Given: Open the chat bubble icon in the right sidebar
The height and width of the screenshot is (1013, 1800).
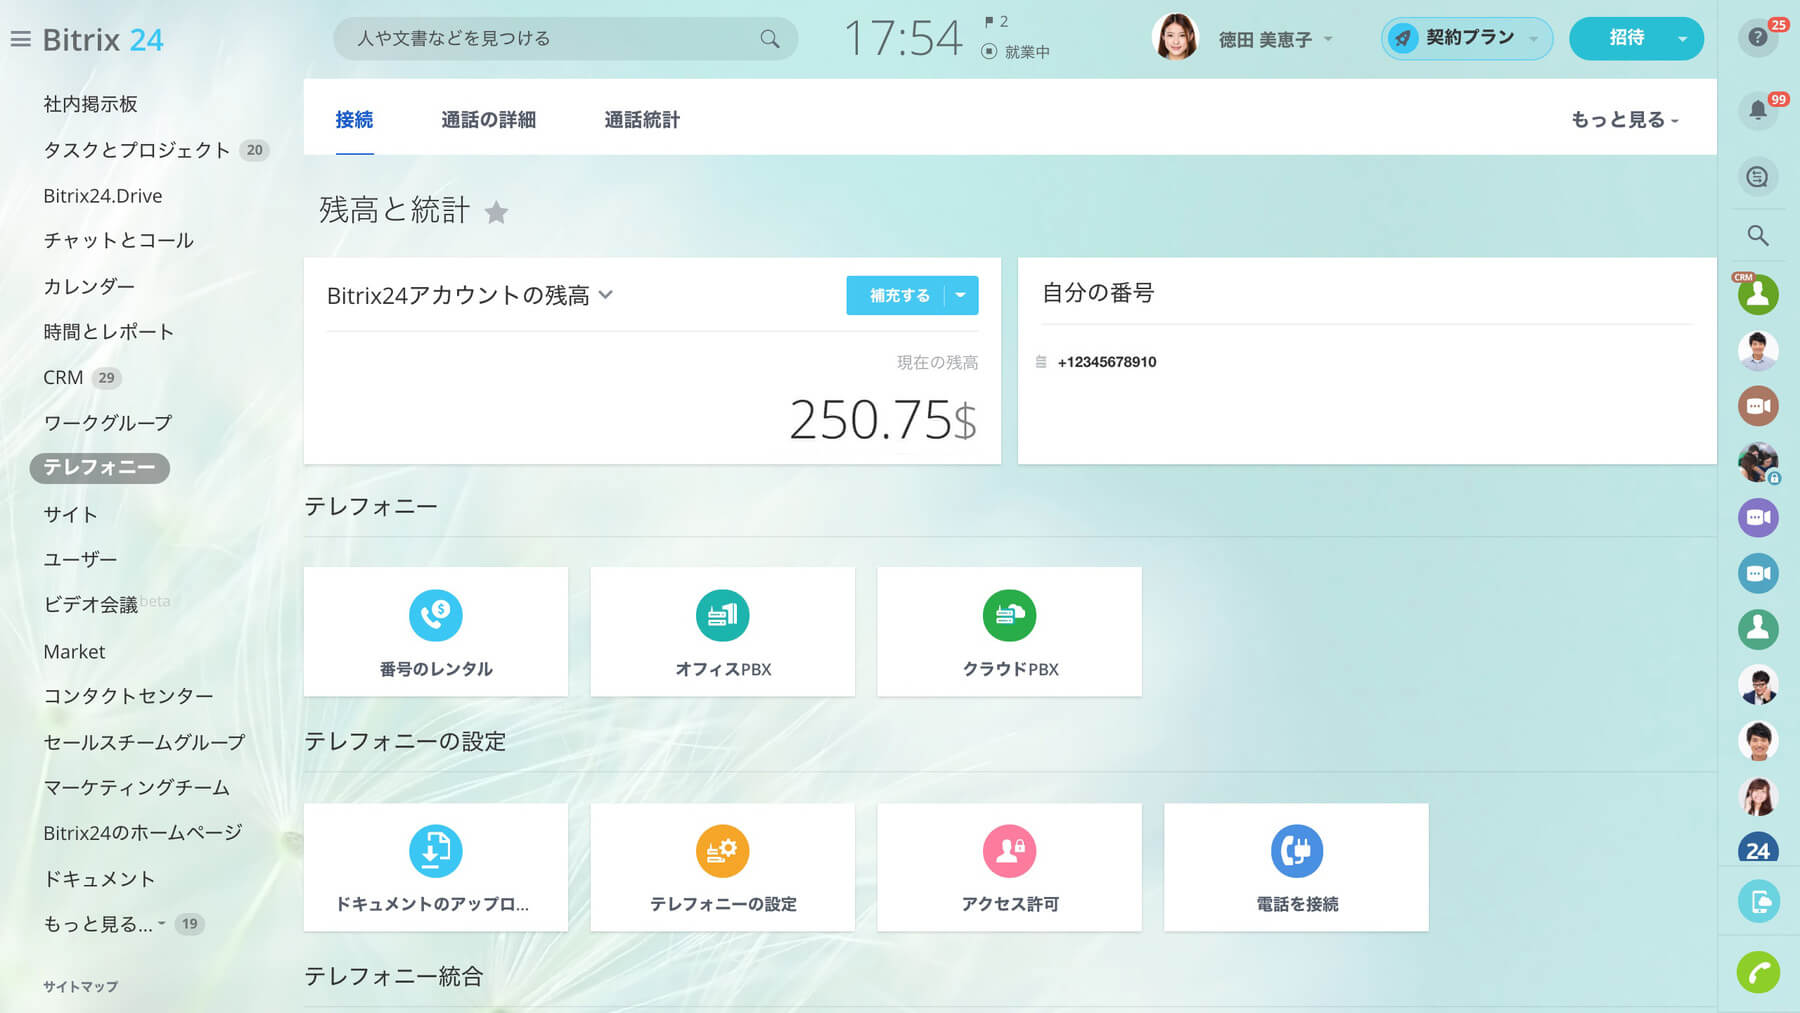Looking at the screenshot, I should [x=1757, y=177].
